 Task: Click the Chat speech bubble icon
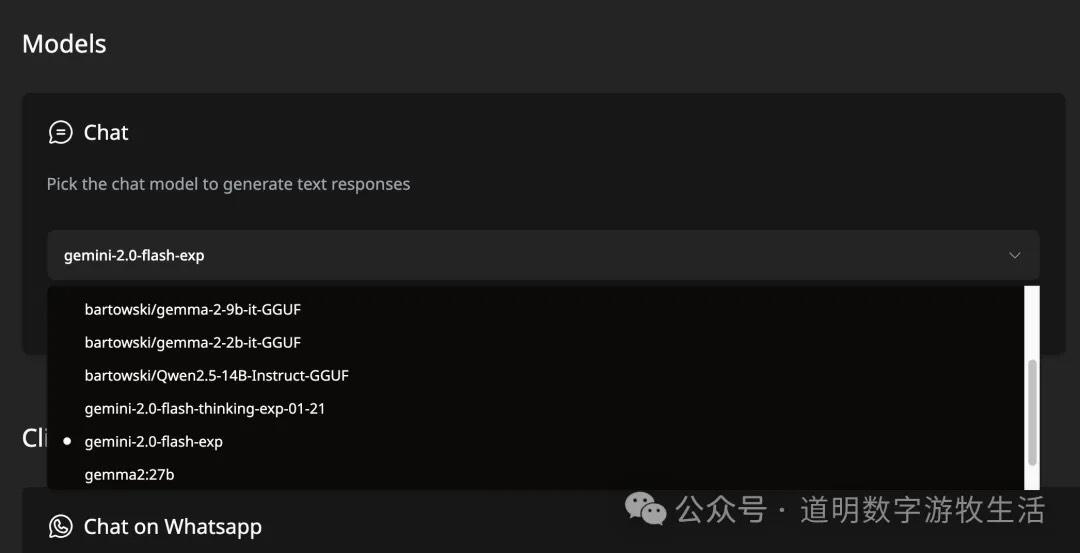pos(61,133)
